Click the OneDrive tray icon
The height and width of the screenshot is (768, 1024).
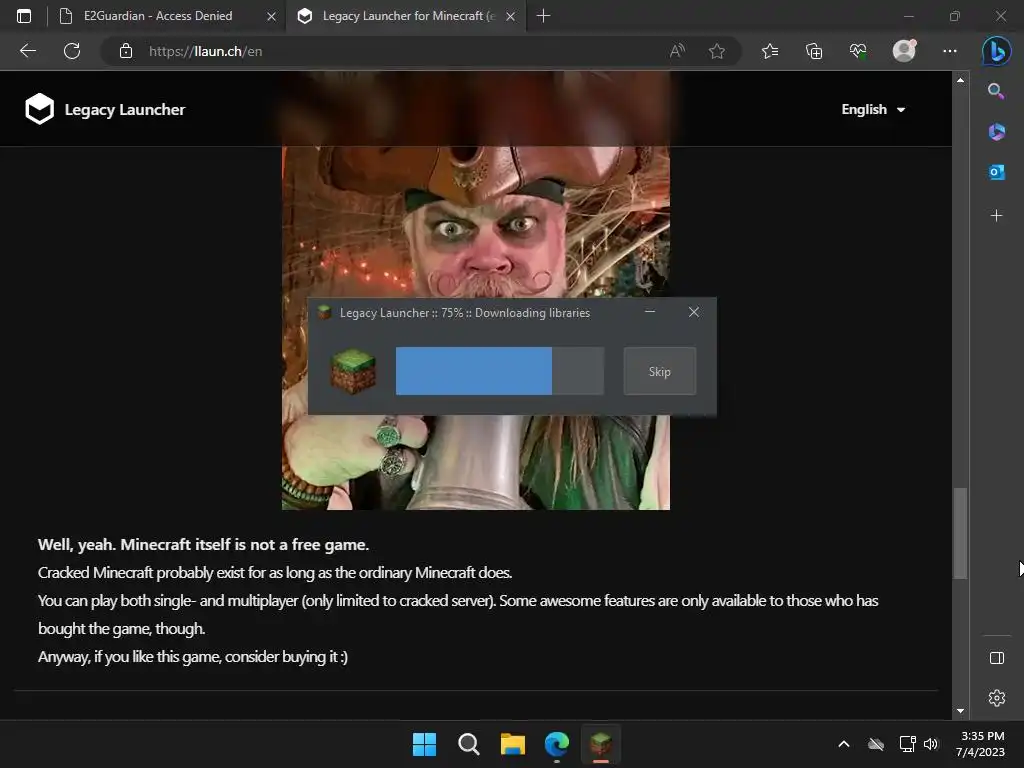click(x=876, y=744)
